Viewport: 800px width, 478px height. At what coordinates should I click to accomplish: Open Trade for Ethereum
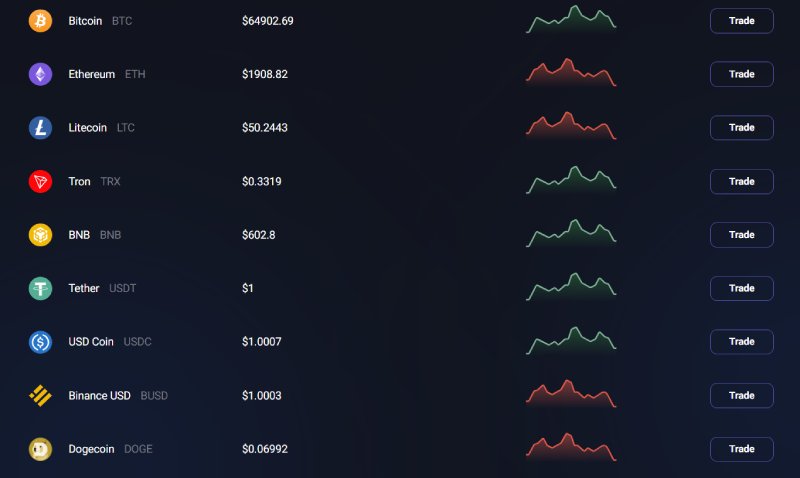[741, 74]
